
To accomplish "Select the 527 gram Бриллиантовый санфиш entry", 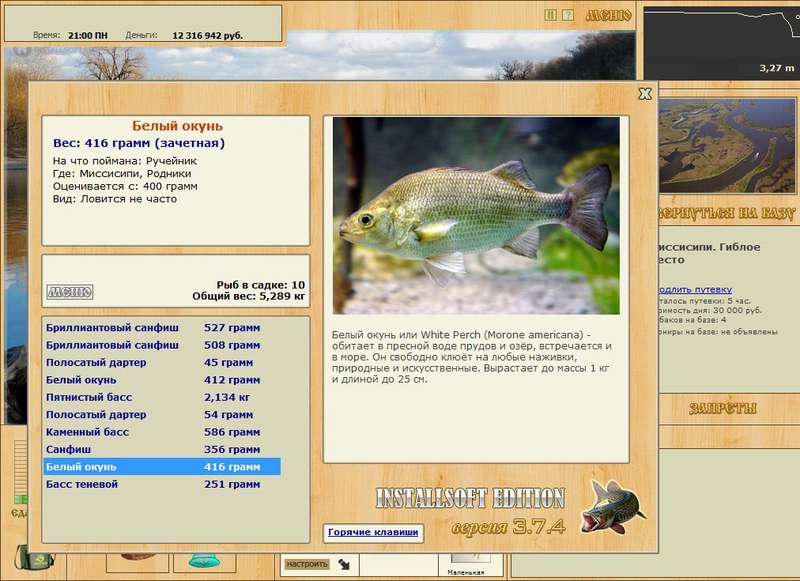I will pos(162,327).
